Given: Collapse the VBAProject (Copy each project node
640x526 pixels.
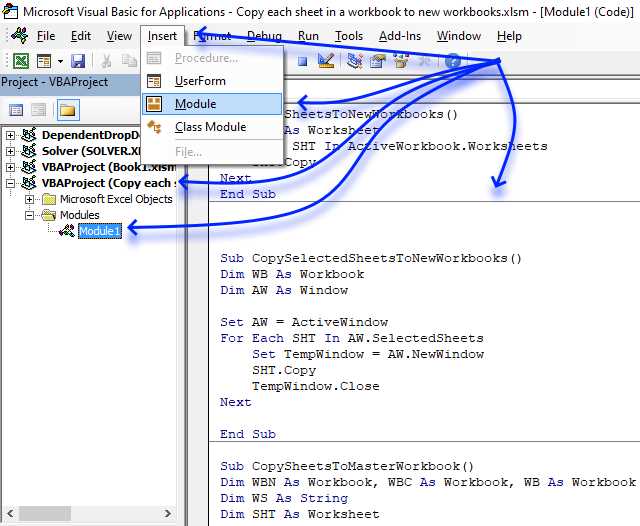Looking at the screenshot, I should tap(11, 183).
